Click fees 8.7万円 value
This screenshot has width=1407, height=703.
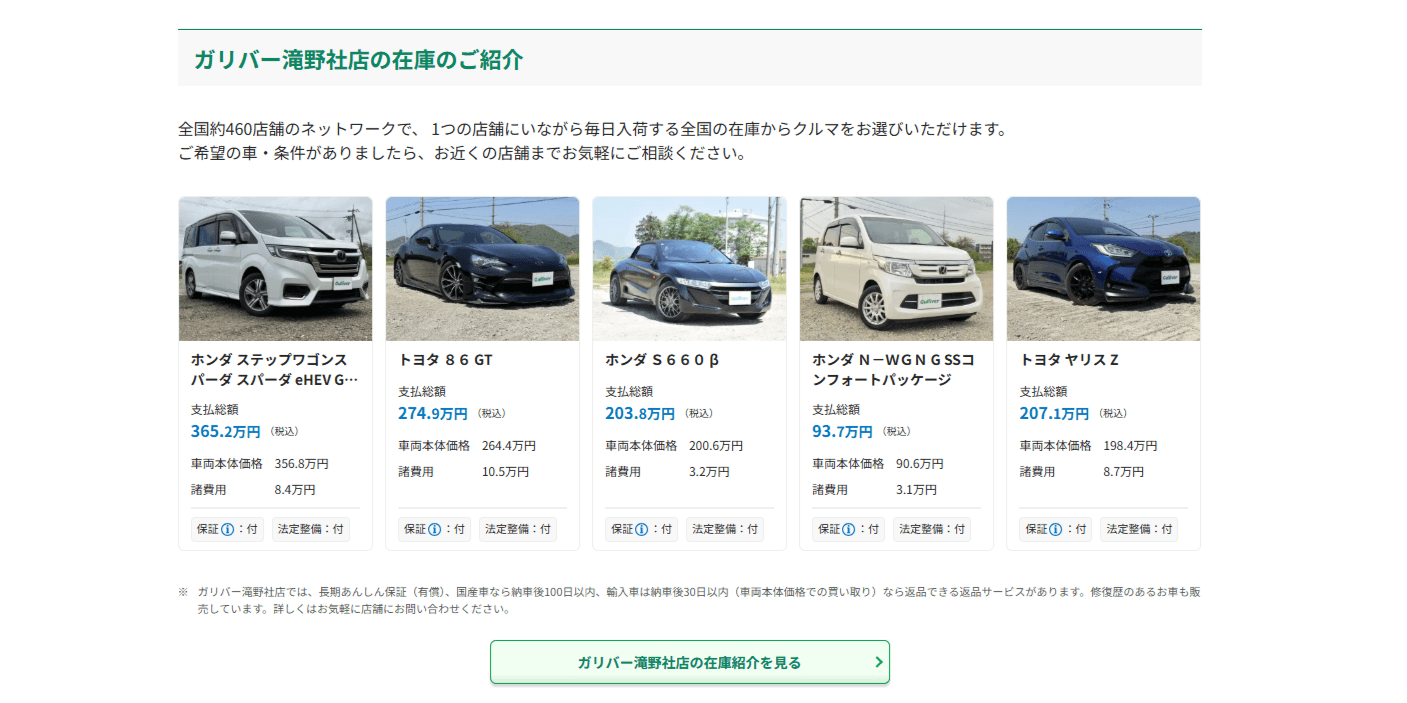(1123, 472)
